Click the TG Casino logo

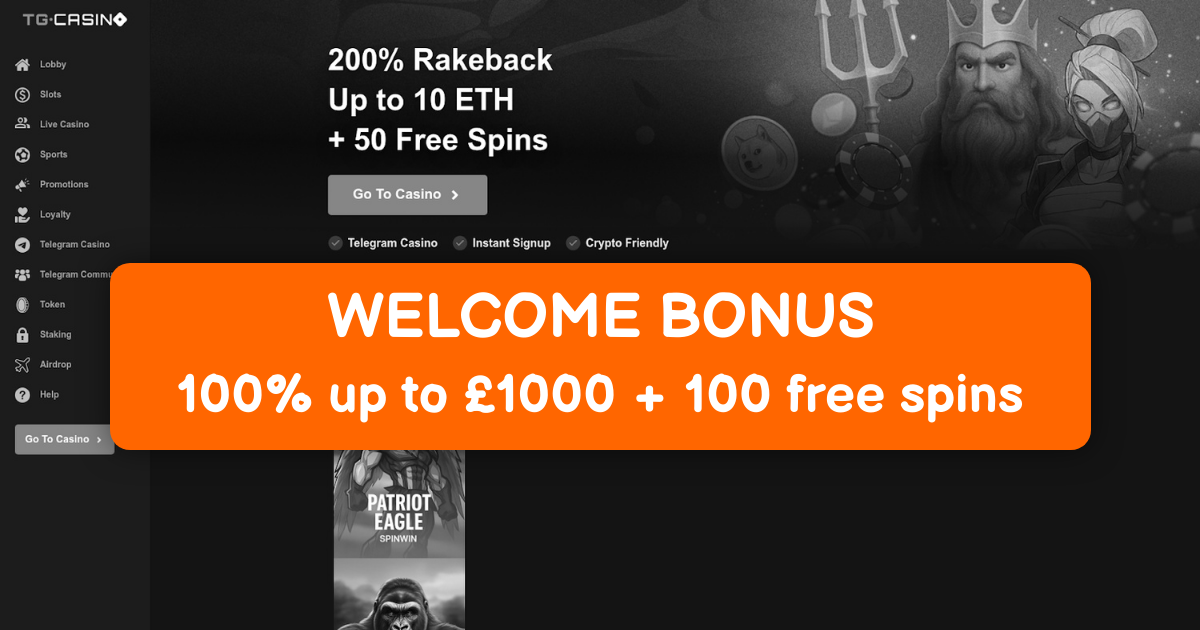(x=75, y=20)
